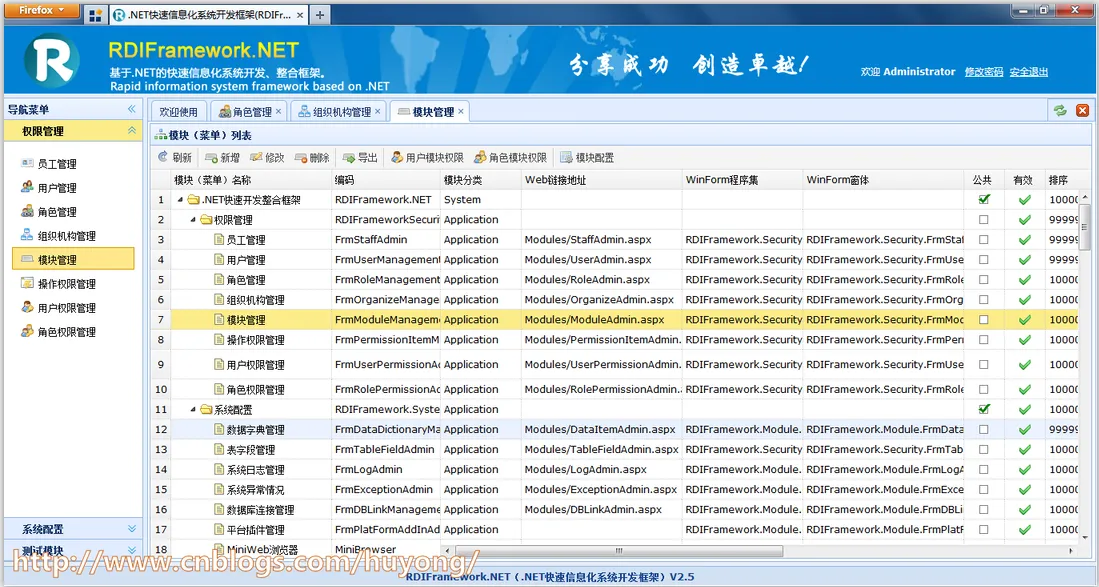Open a new Firefox tab

(320, 15)
